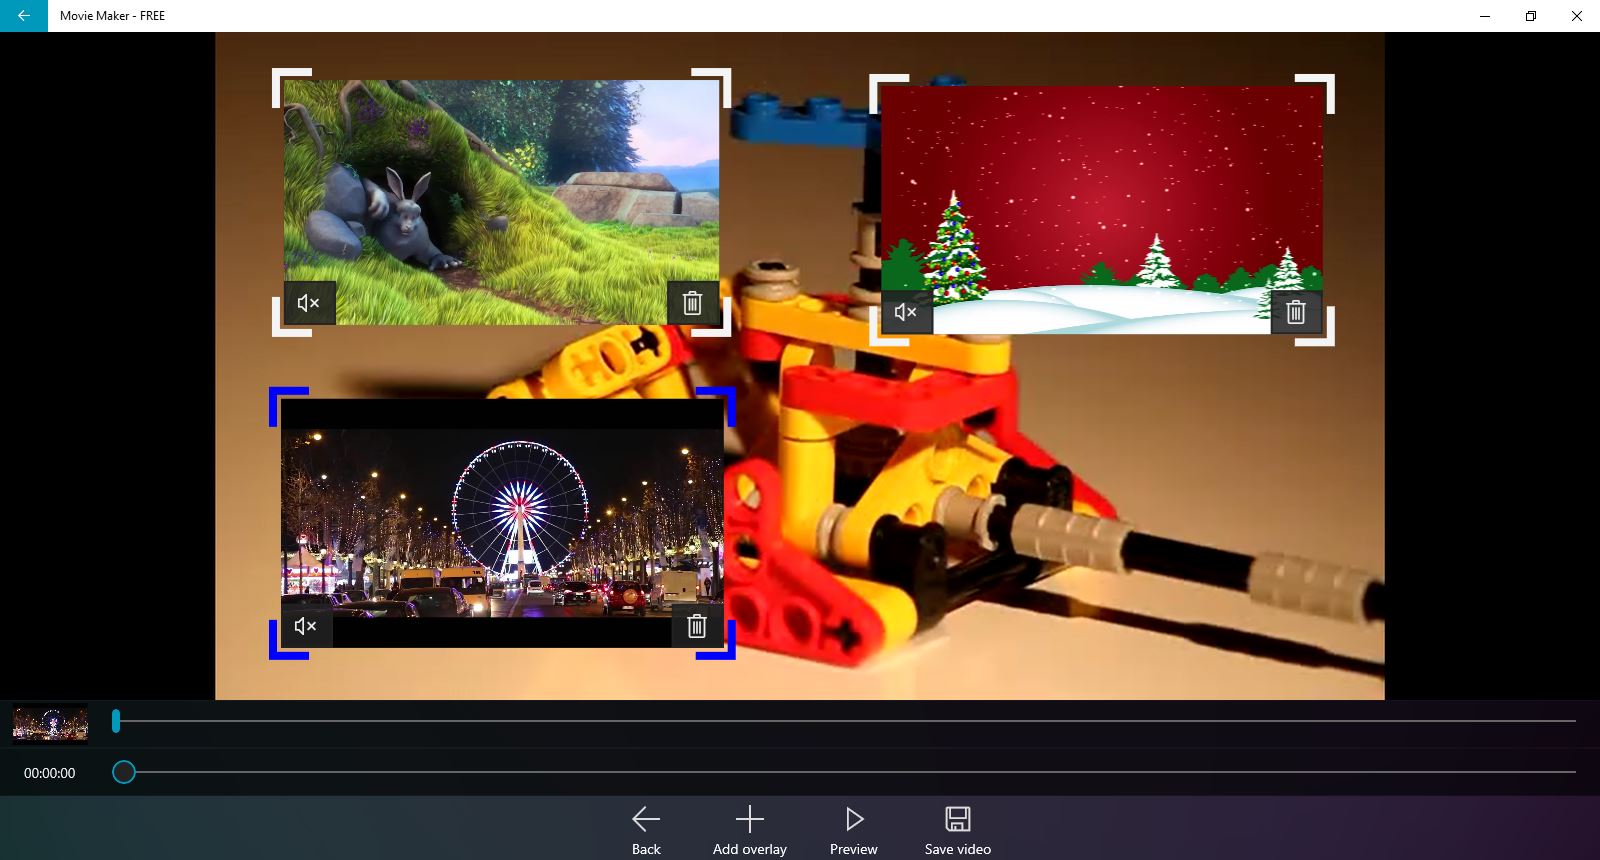
Task: Click the 00:00:00 time label
Action: [50, 773]
